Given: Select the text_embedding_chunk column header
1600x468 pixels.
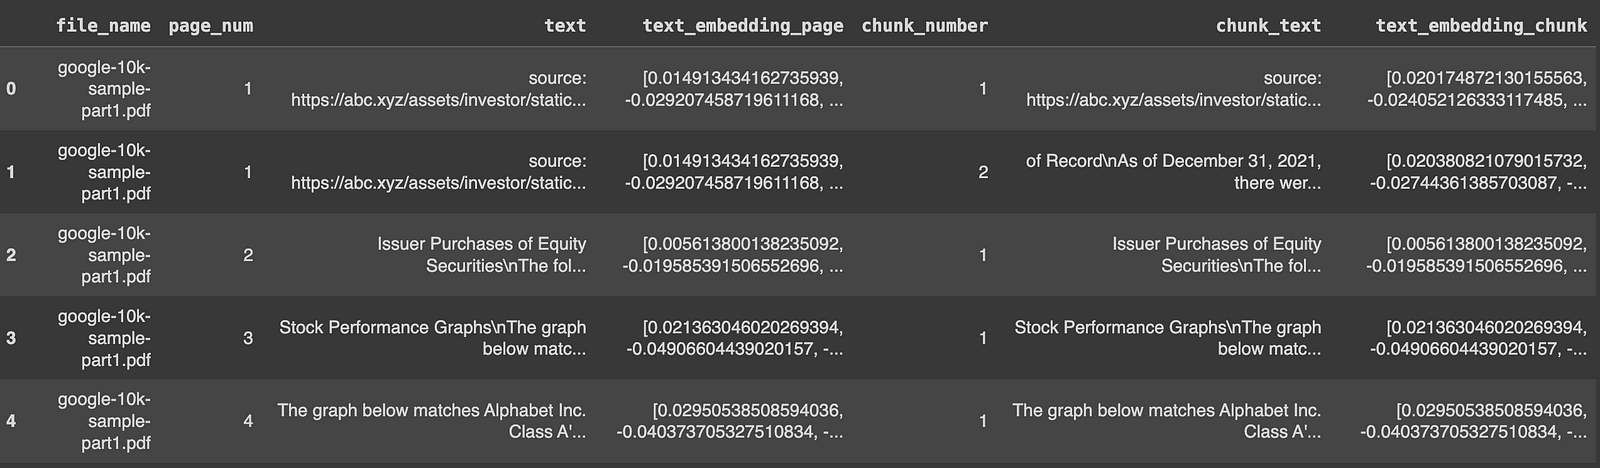Looking at the screenshot, I should point(1480,25).
